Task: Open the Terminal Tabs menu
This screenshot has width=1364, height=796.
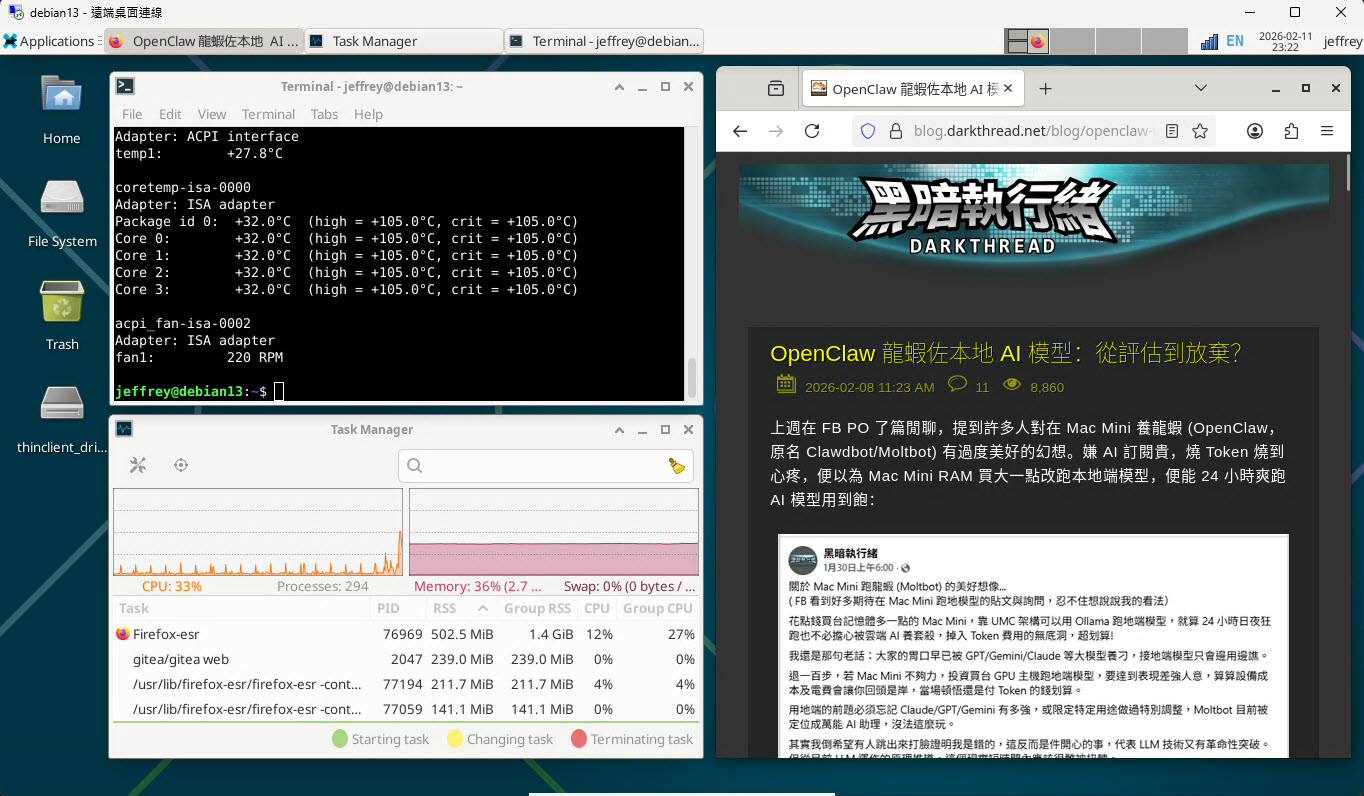Action: tap(324, 114)
